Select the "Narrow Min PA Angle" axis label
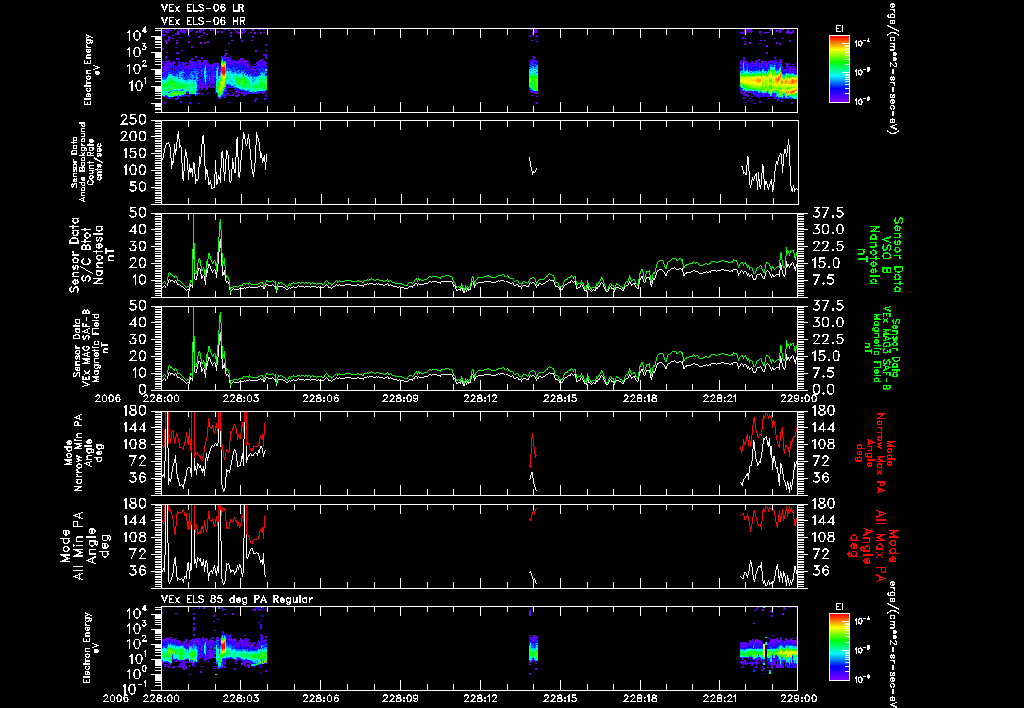This screenshot has height=708, width=1024. pyautogui.click(x=82, y=452)
